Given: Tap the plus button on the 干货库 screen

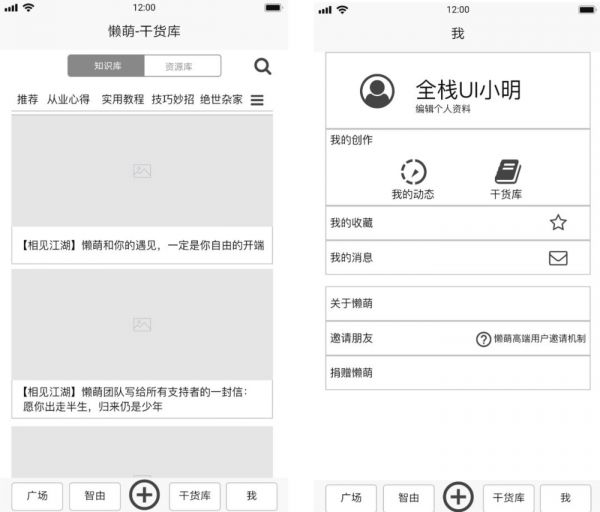Looking at the screenshot, I should (144, 495).
